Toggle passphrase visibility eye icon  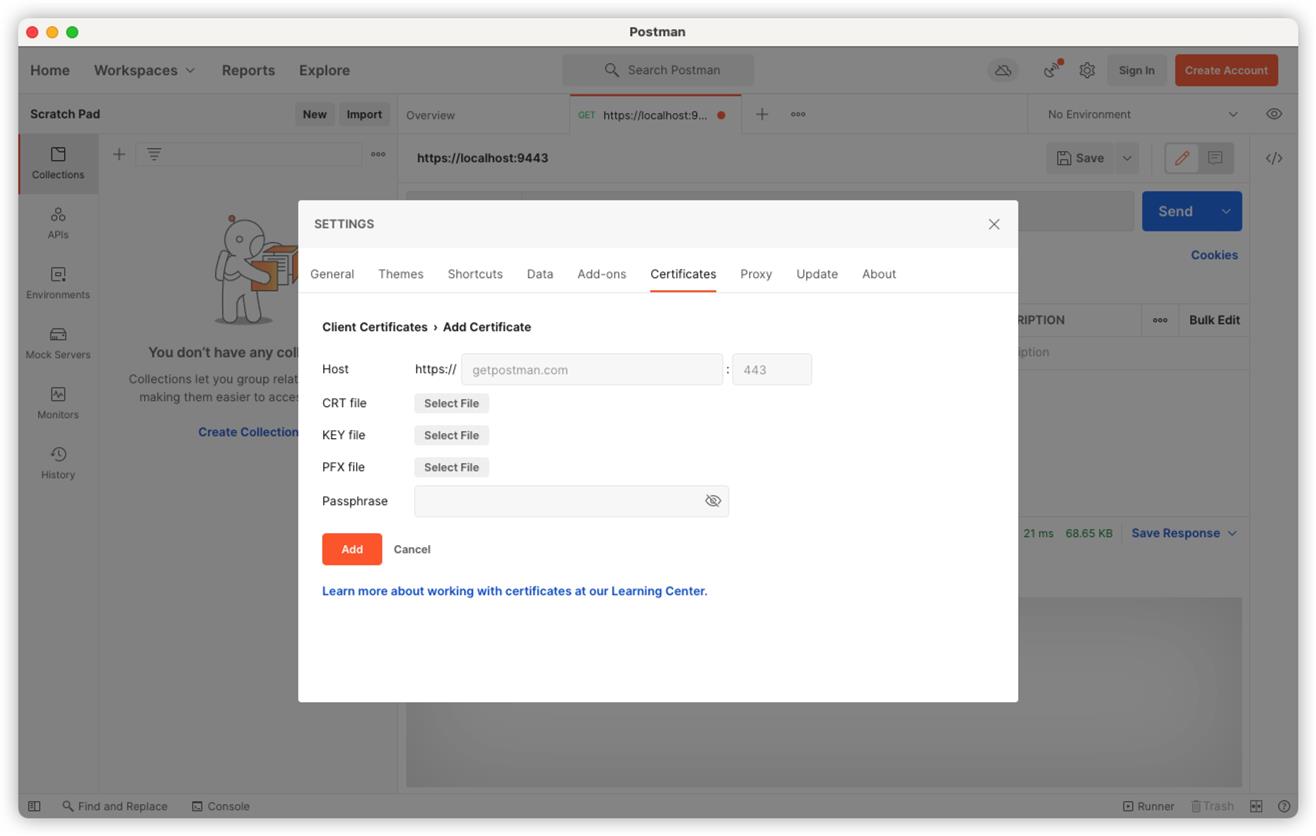[x=713, y=501]
